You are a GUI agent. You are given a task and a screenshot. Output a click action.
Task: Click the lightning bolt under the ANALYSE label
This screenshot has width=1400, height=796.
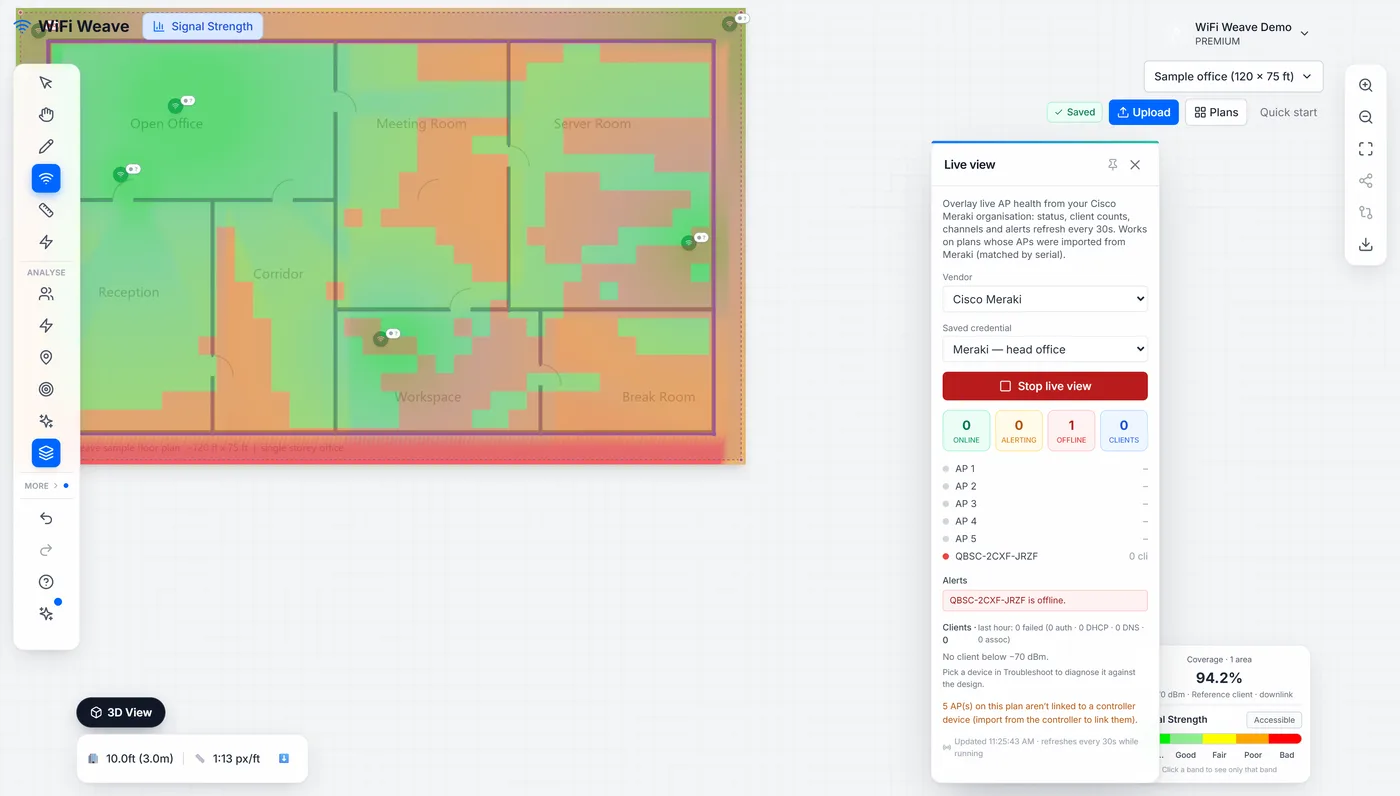[46, 326]
